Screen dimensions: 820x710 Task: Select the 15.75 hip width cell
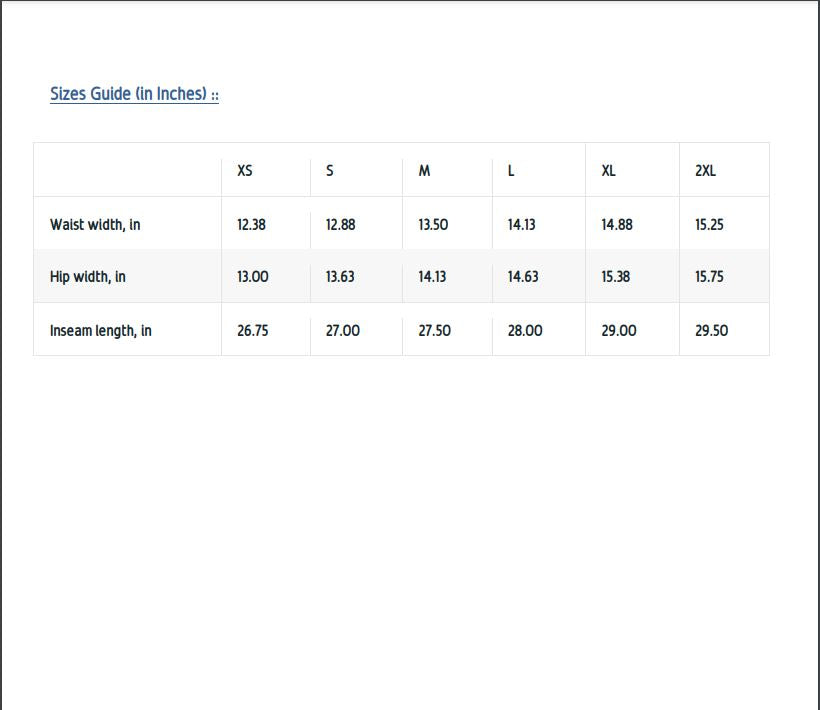click(x=709, y=277)
